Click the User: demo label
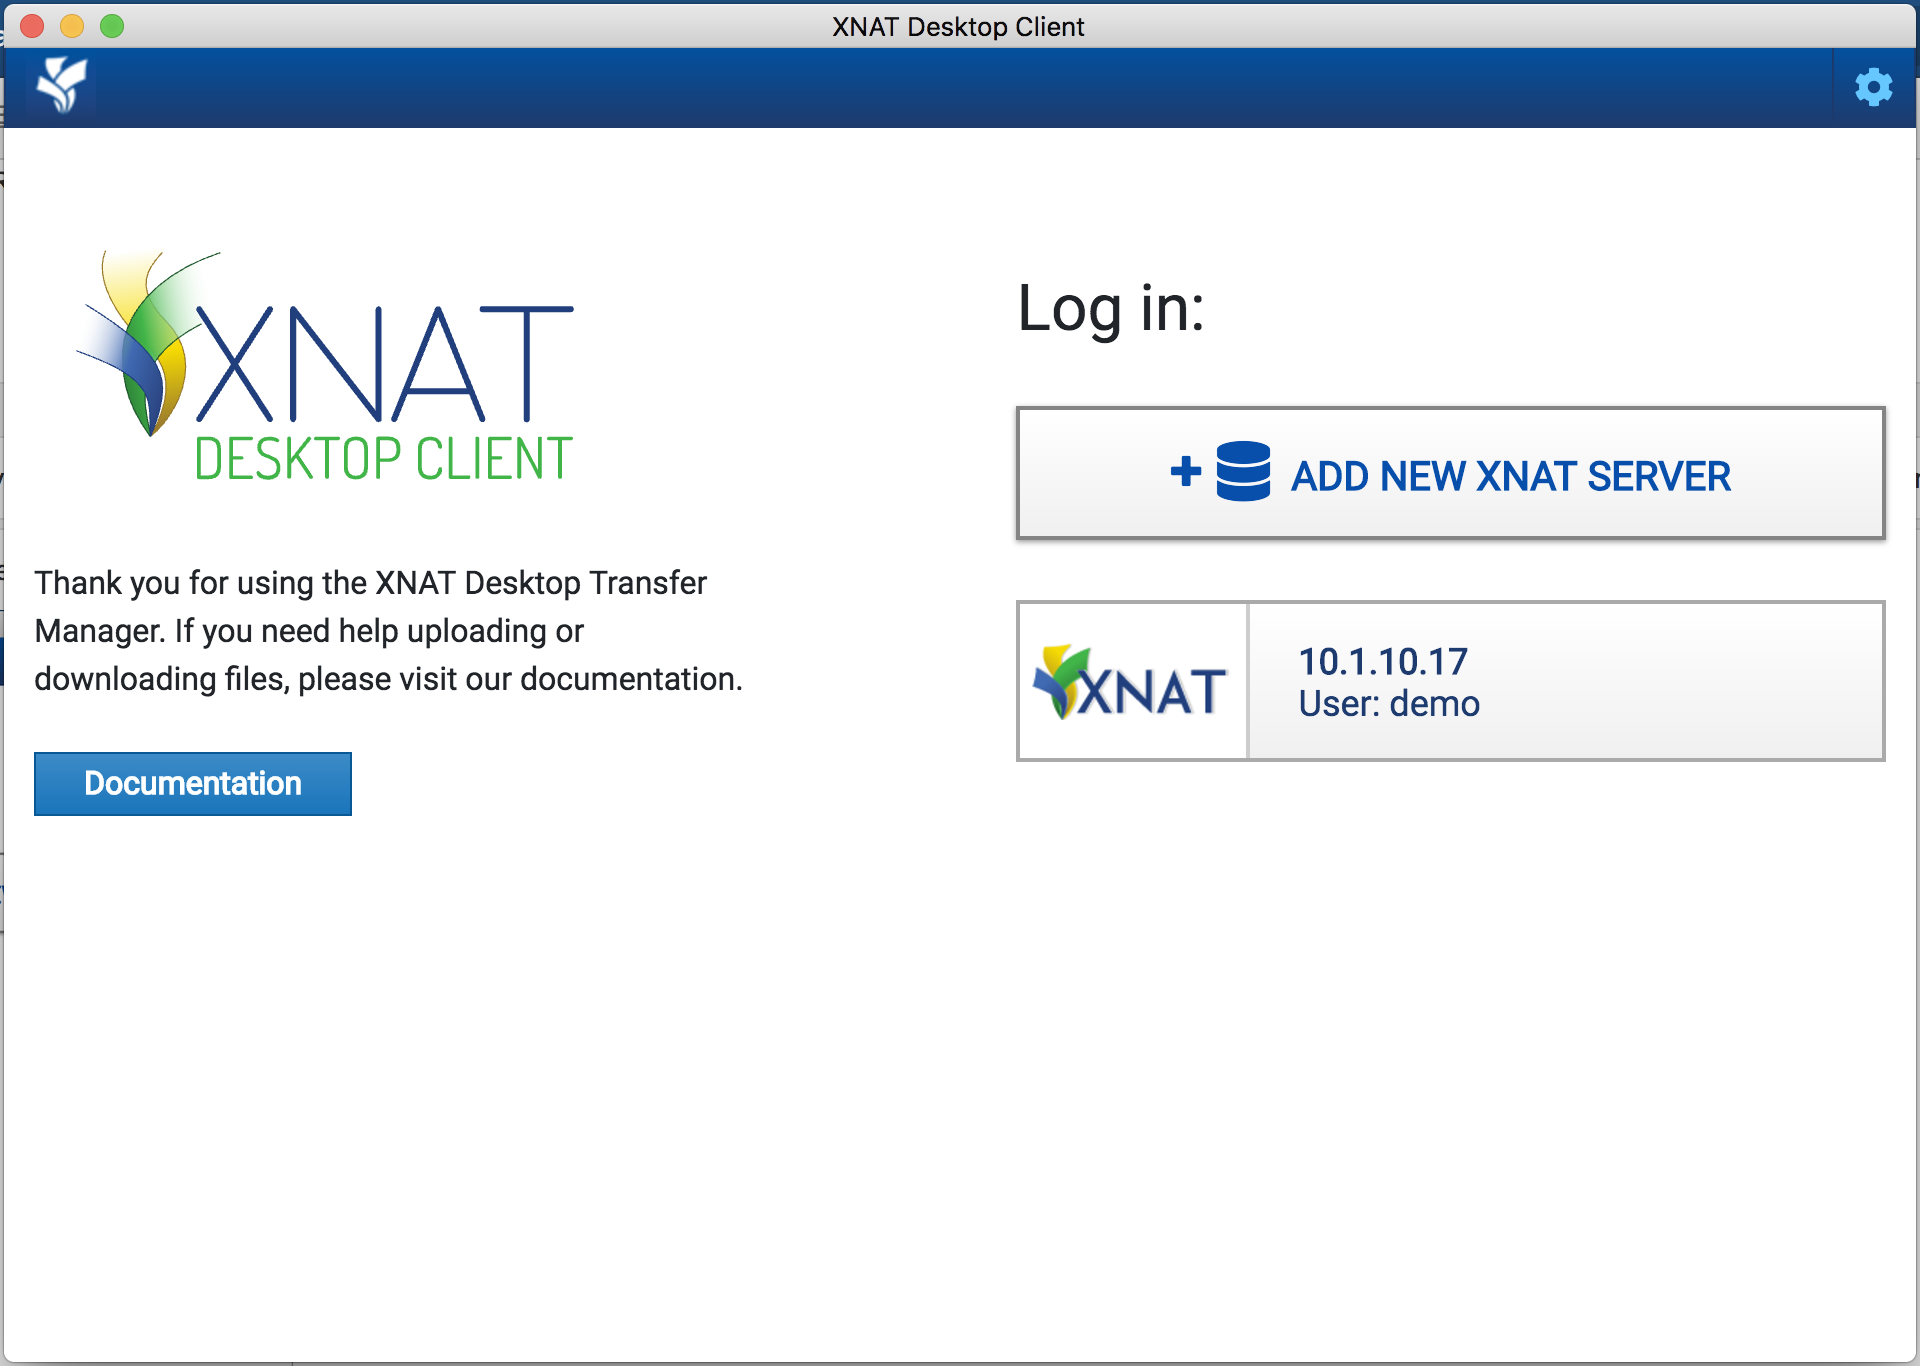Screen dimensions: 1920x1366 (x=1388, y=704)
